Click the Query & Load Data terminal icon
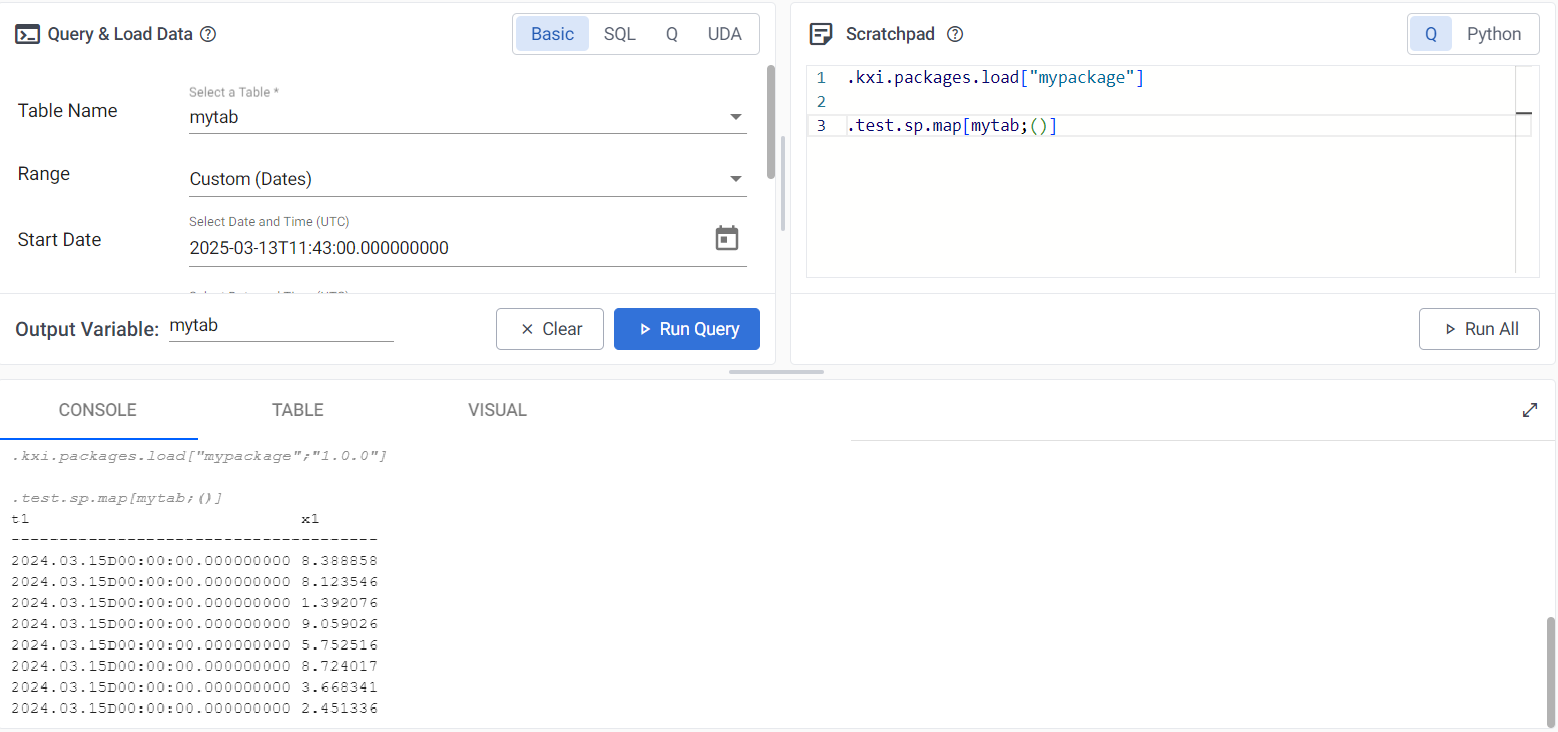The height and width of the screenshot is (732, 1558). (28, 34)
